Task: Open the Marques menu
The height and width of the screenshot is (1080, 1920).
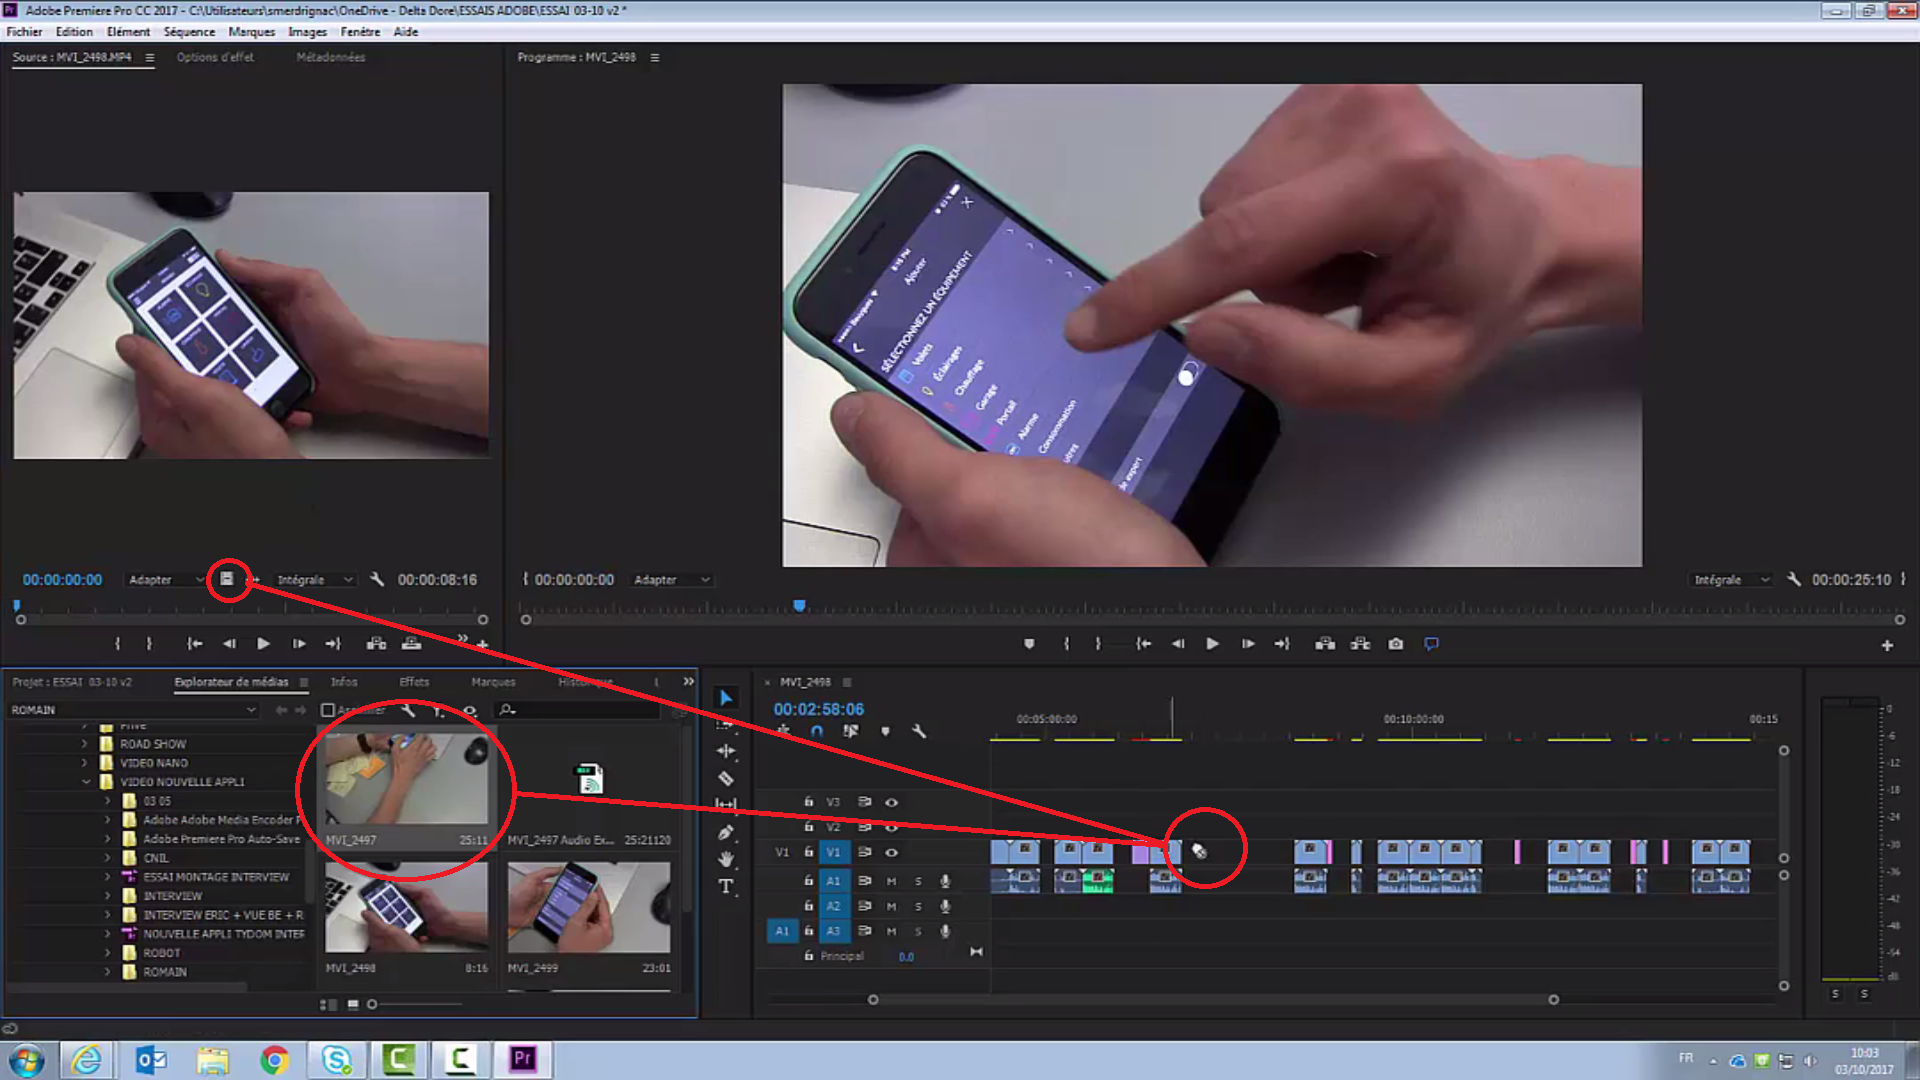Action: pos(251,32)
